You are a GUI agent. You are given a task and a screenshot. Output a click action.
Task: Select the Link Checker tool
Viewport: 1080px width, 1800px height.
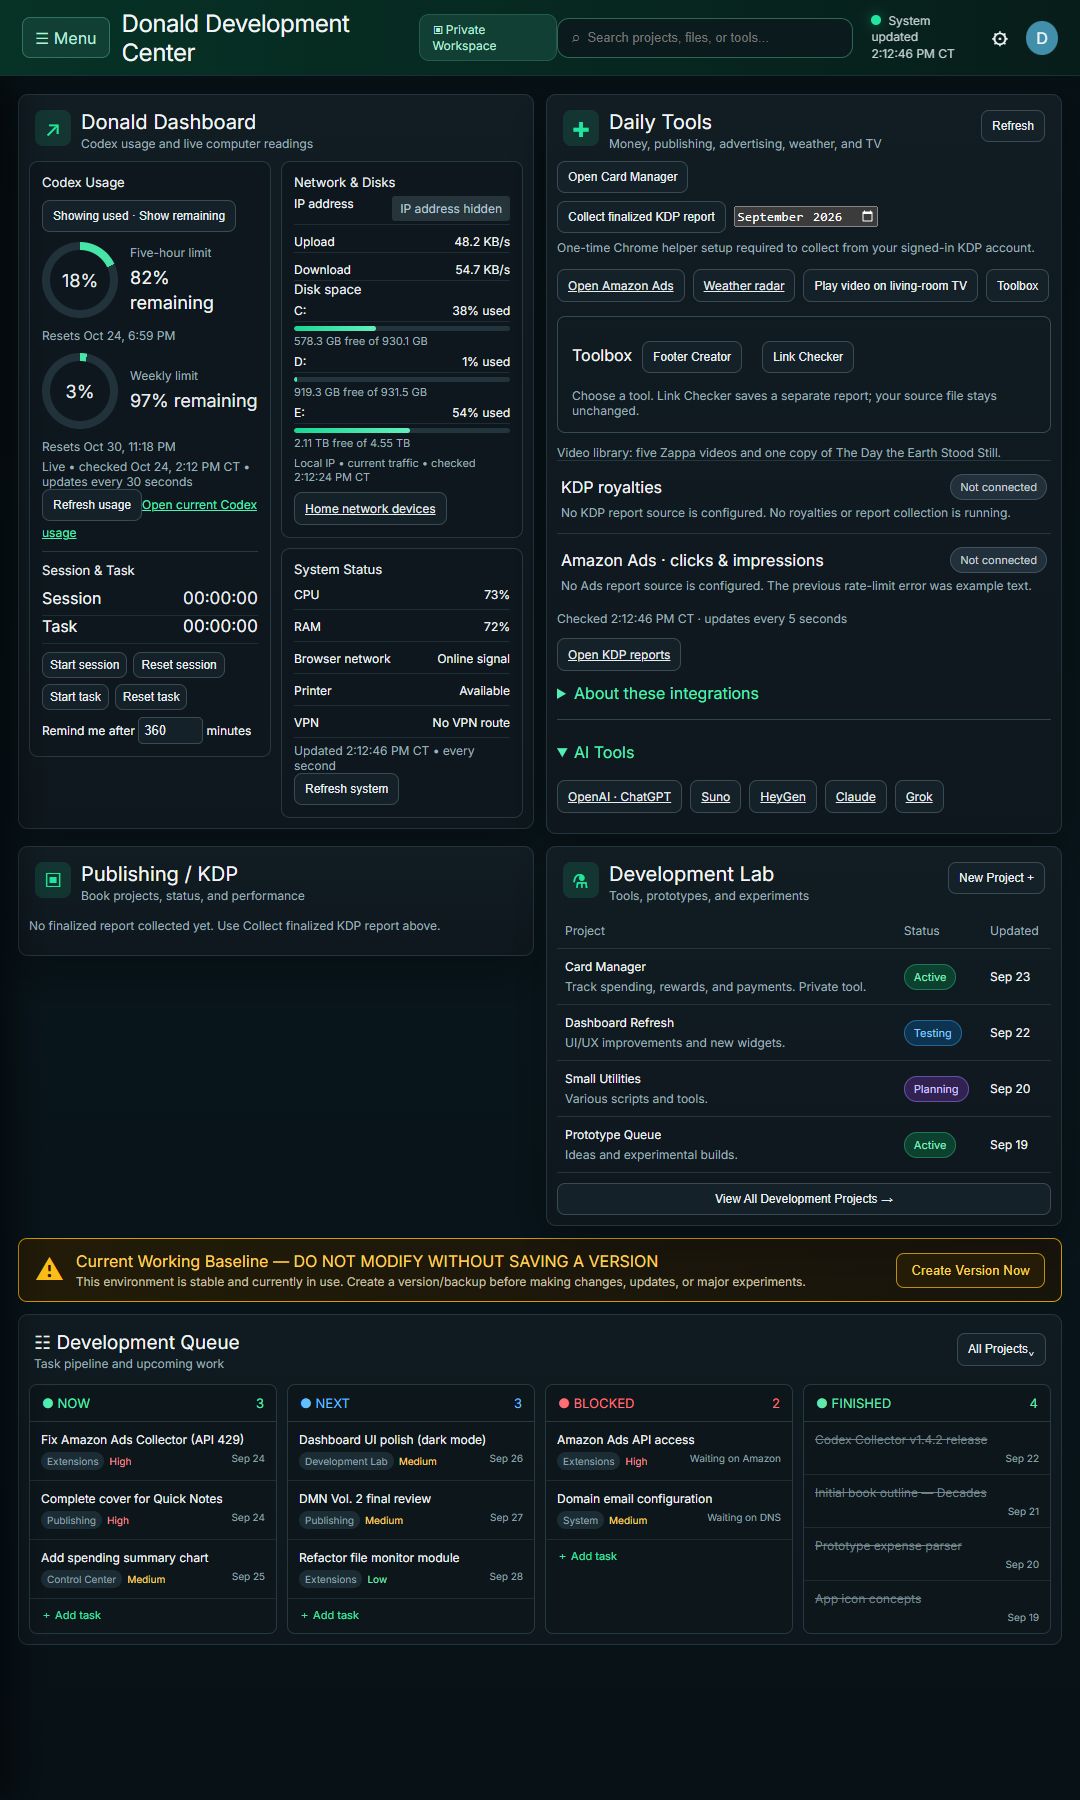[808, 356]
